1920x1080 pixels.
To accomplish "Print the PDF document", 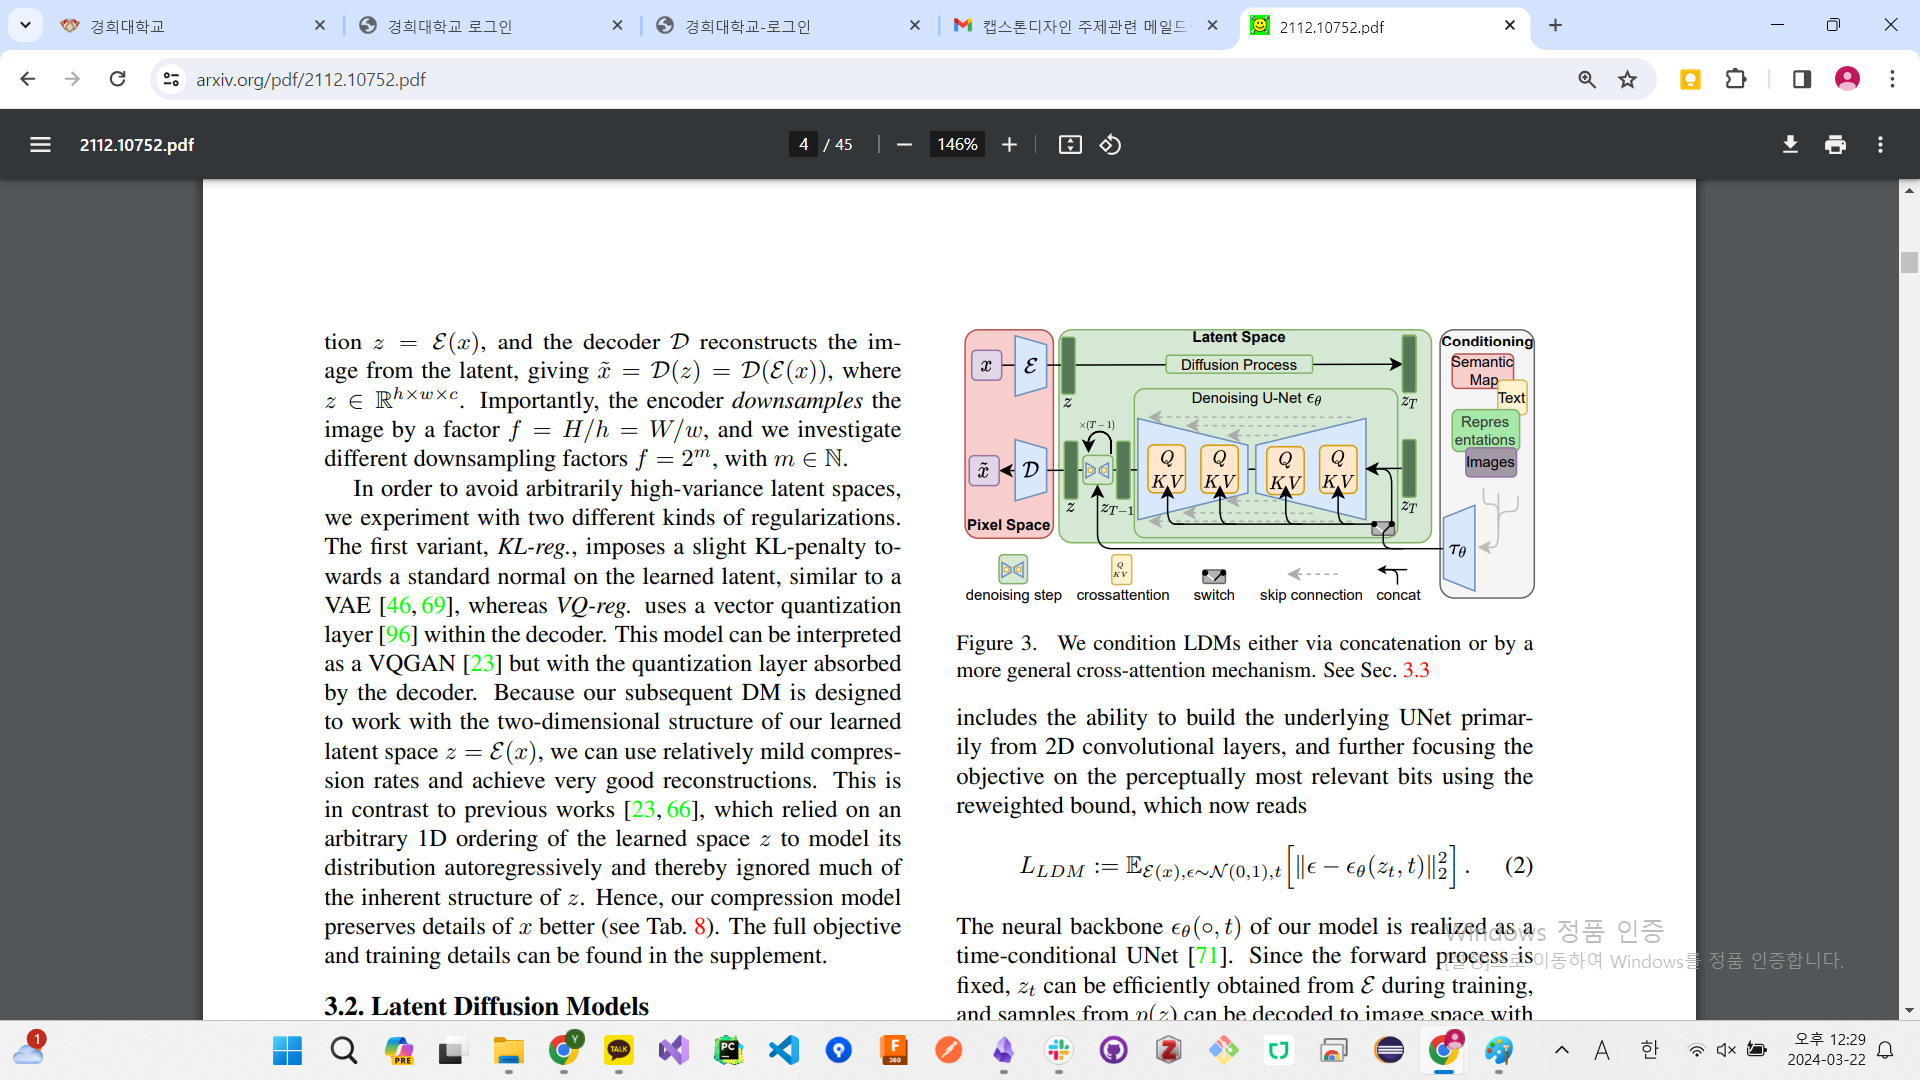I will click(x=1835, y=145).
